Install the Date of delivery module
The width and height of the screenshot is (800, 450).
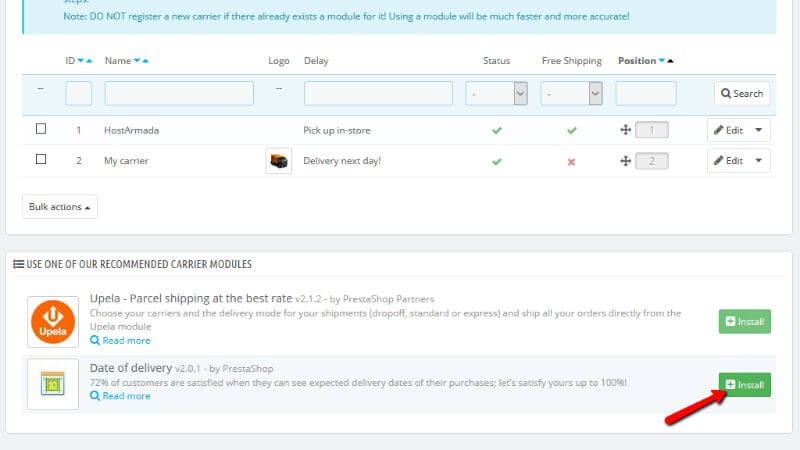click(x=744, y=384)
